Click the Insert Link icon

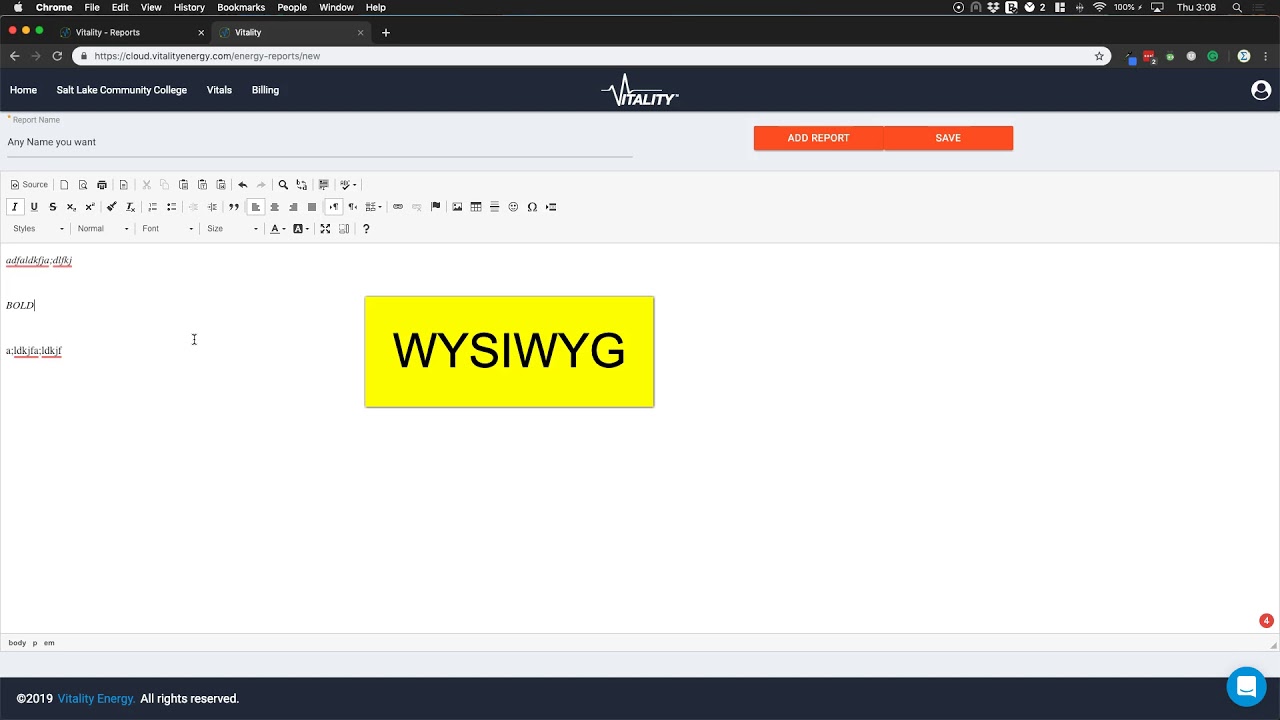tap(398, 207)
